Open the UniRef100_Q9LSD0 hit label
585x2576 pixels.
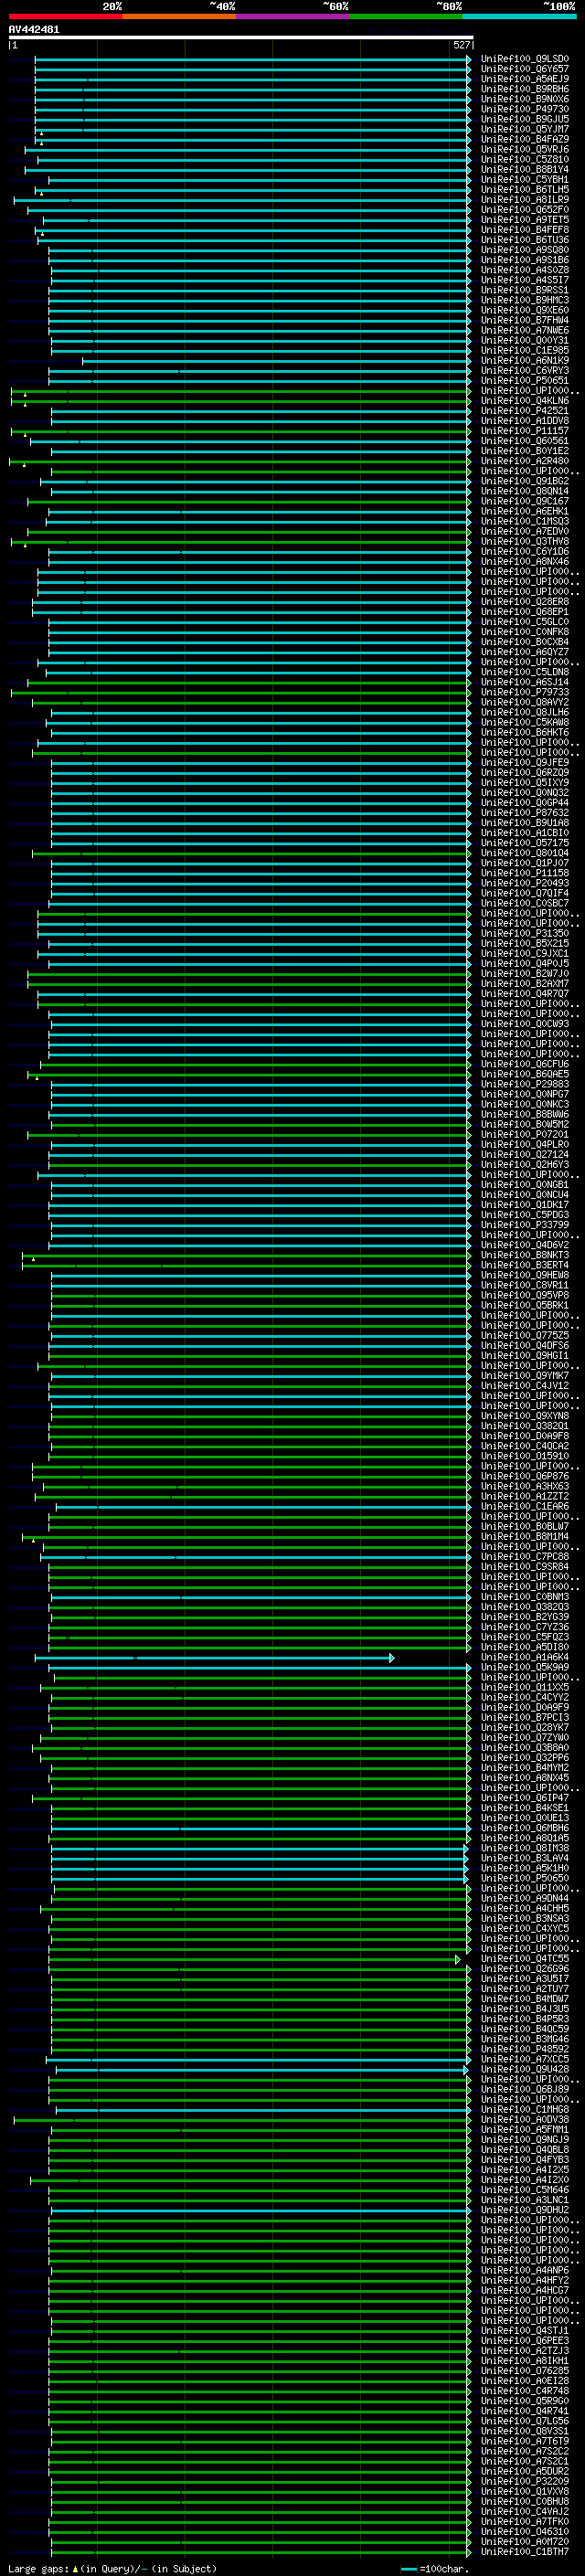pos(524,59)
